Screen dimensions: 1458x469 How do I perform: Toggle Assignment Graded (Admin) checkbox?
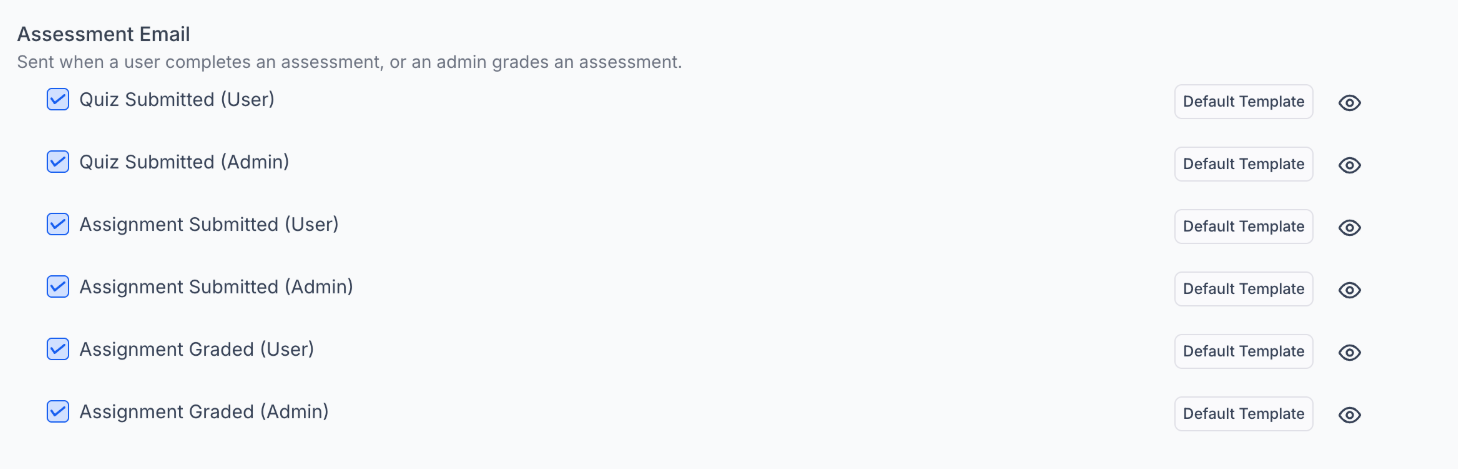[58, 411]
